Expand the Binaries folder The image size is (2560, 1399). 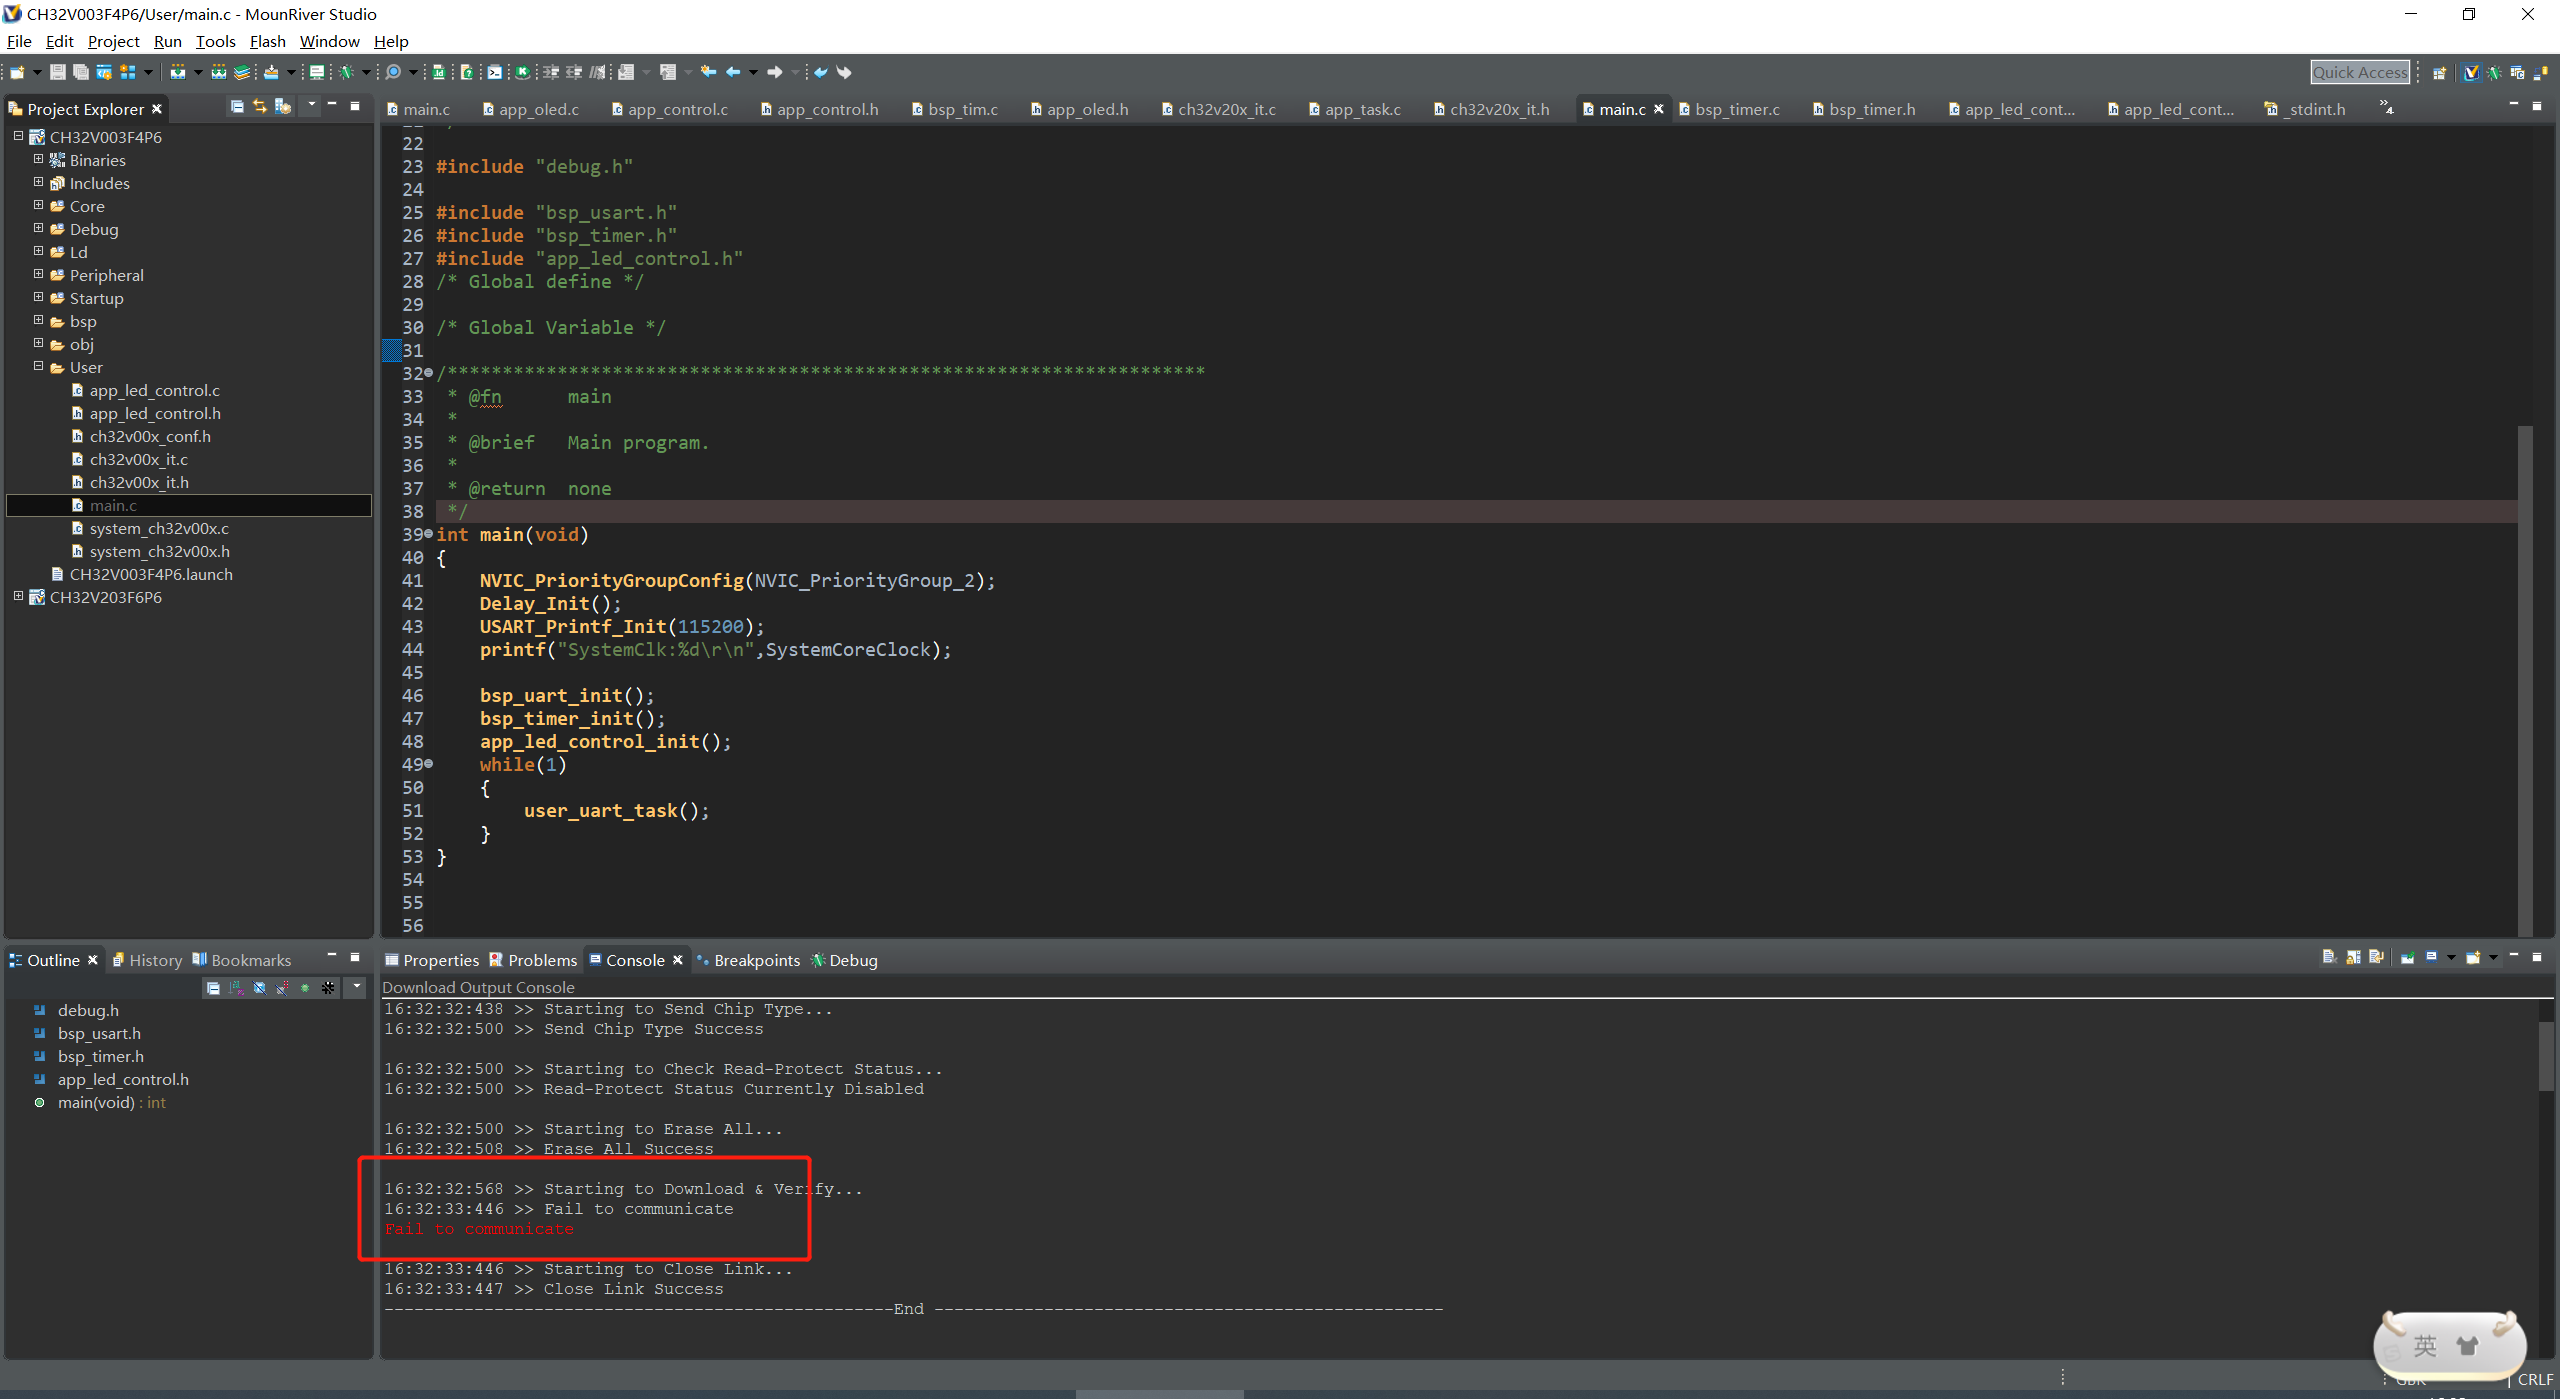point(38,159)
